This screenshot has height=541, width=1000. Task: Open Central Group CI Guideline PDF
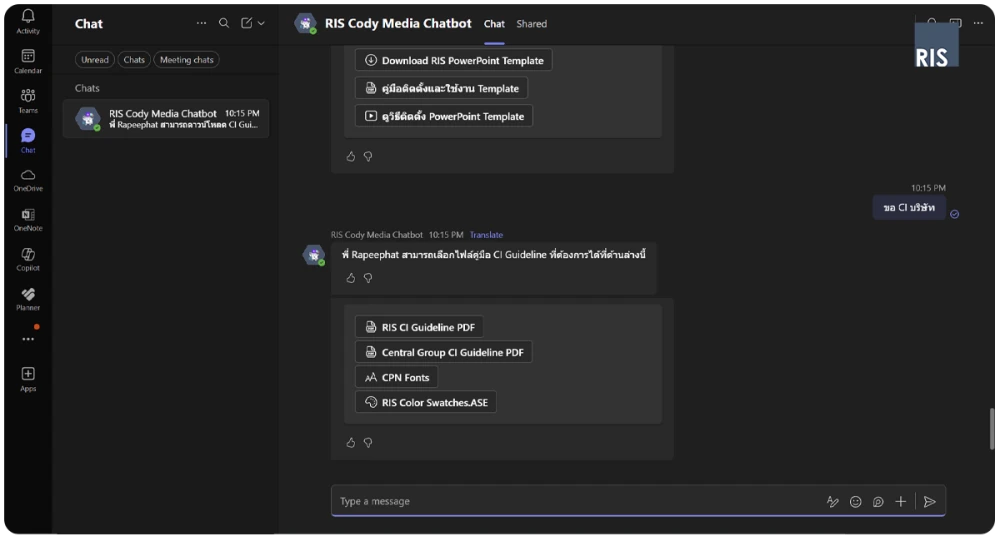coord(443,352)
